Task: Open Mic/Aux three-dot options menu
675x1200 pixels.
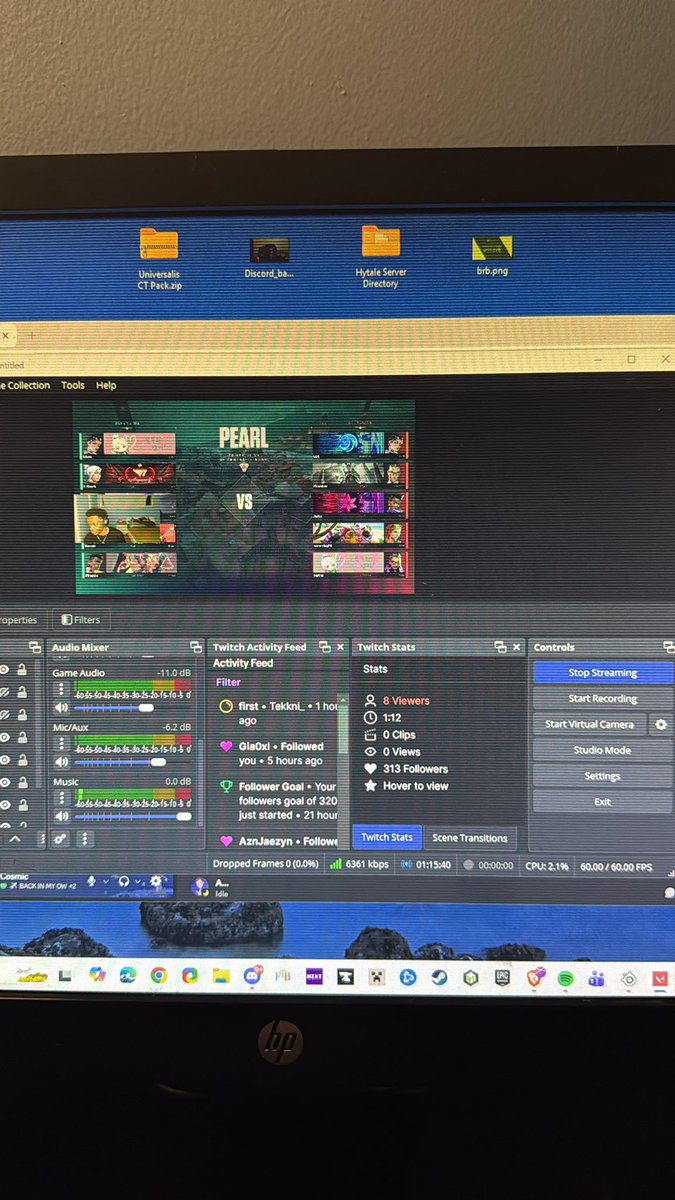Action: pos(62,745)
